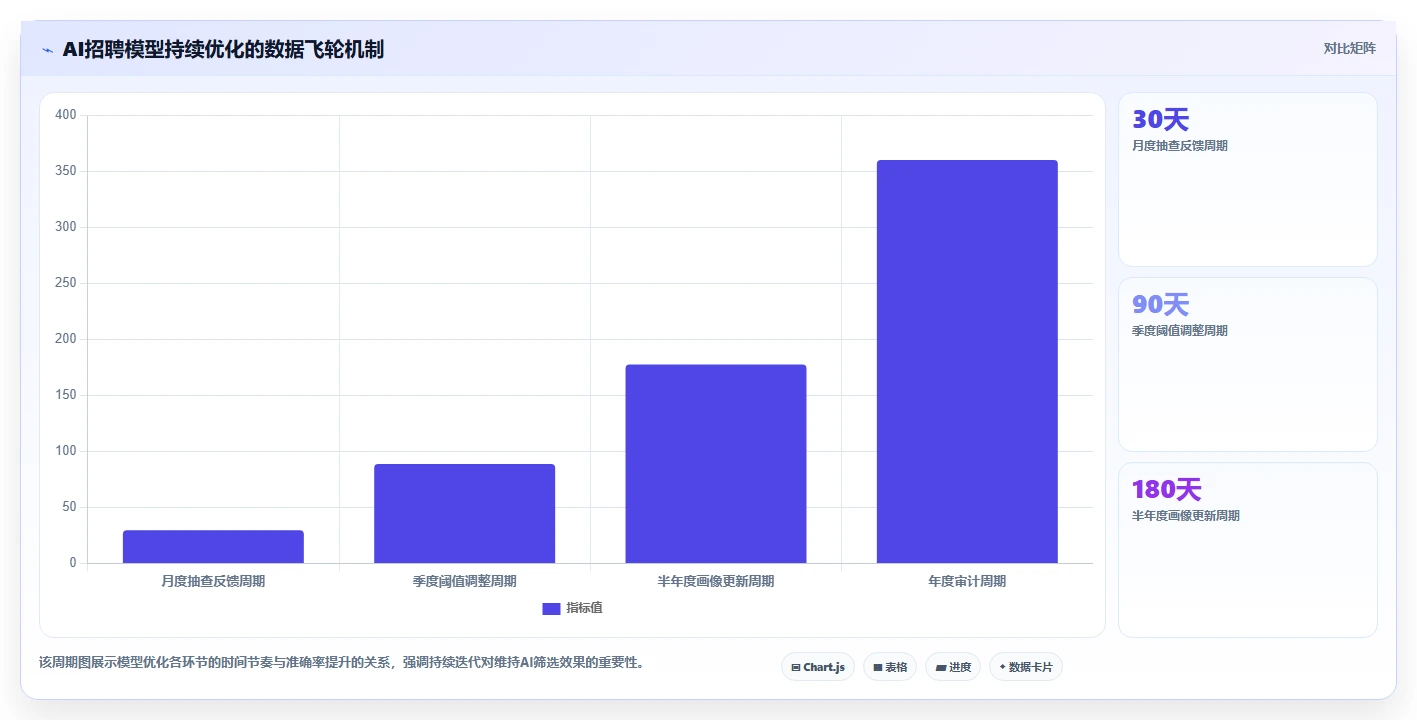Click the 指标值 legend label
The height and width of the screenshot is (720, 1417).
point(584,608)
